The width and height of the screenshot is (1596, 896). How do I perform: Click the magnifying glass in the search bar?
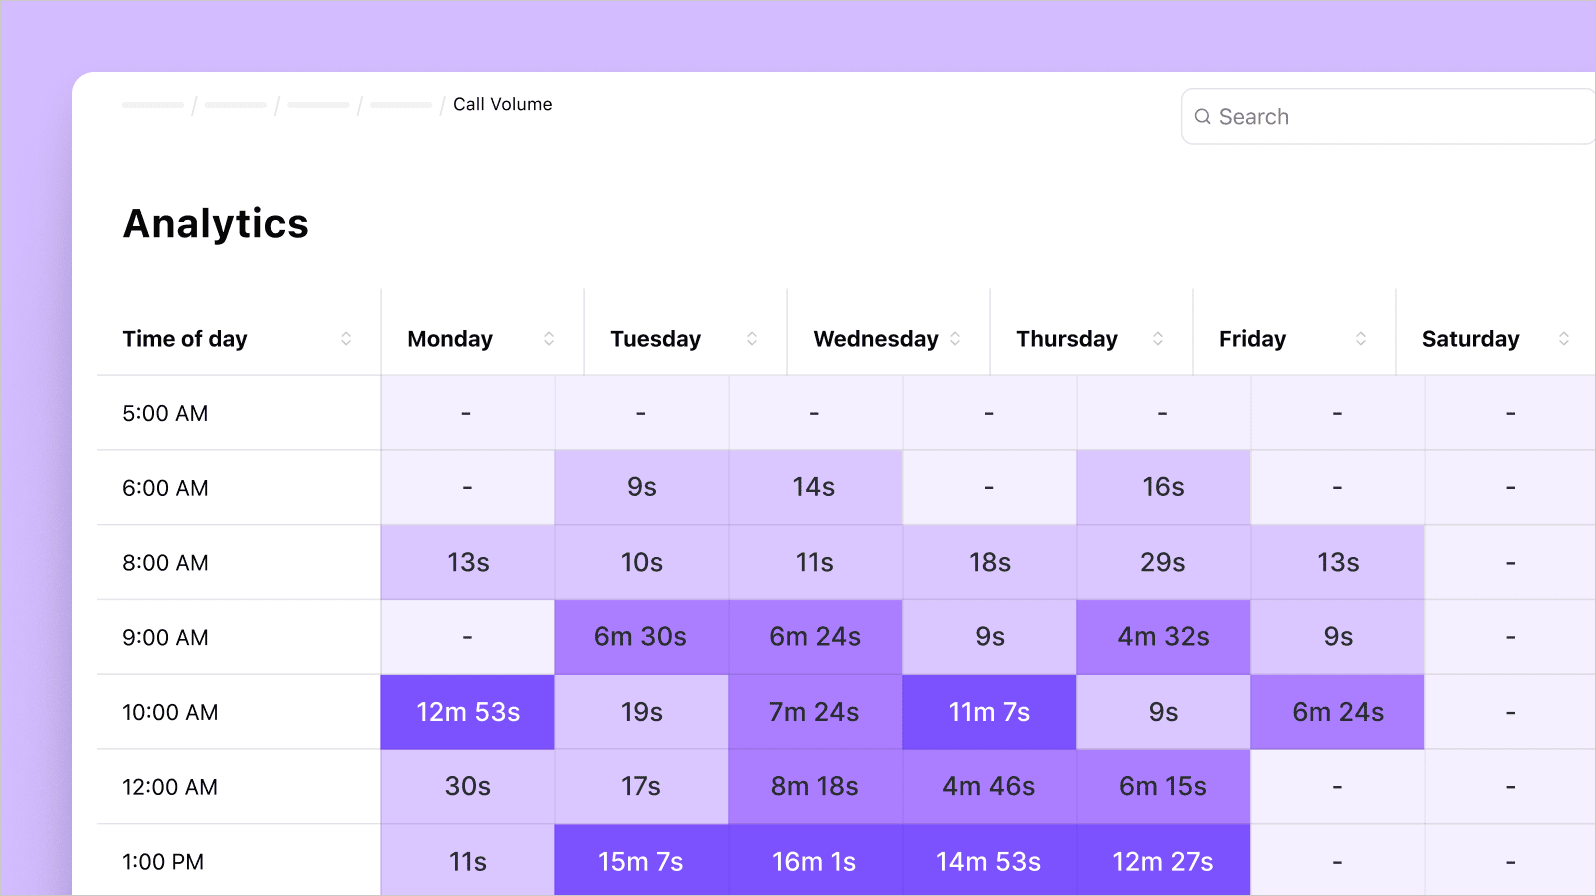pyautogui.click(x=1203, y=116)
